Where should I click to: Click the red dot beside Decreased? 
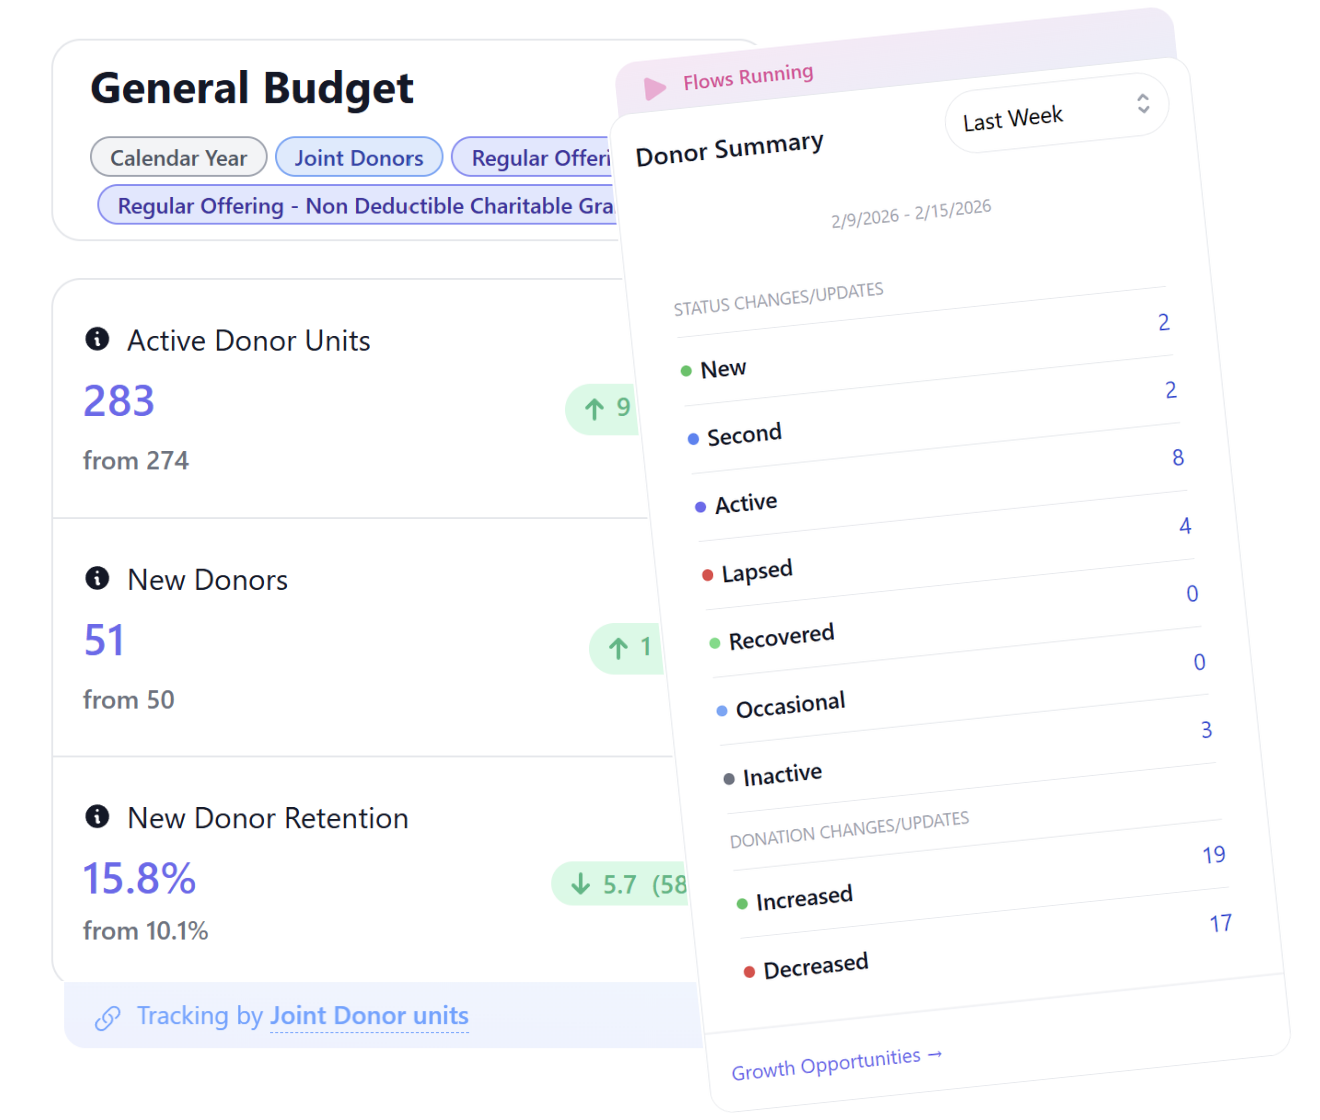(749, 972)
